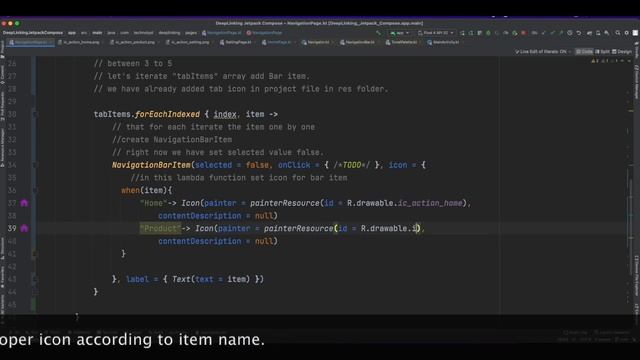This screenshot has height=360, width=640.
Task: Click the green Debug bug icon
Action: pos(488,33)
